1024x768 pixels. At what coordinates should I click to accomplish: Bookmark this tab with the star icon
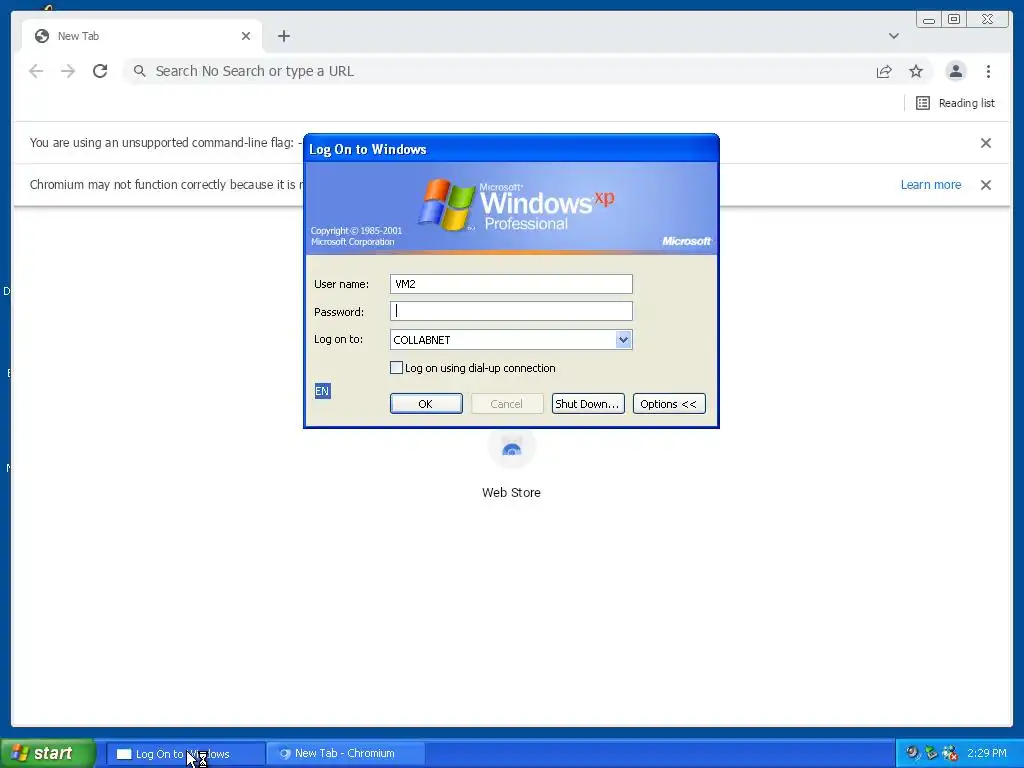pos(916,71)
